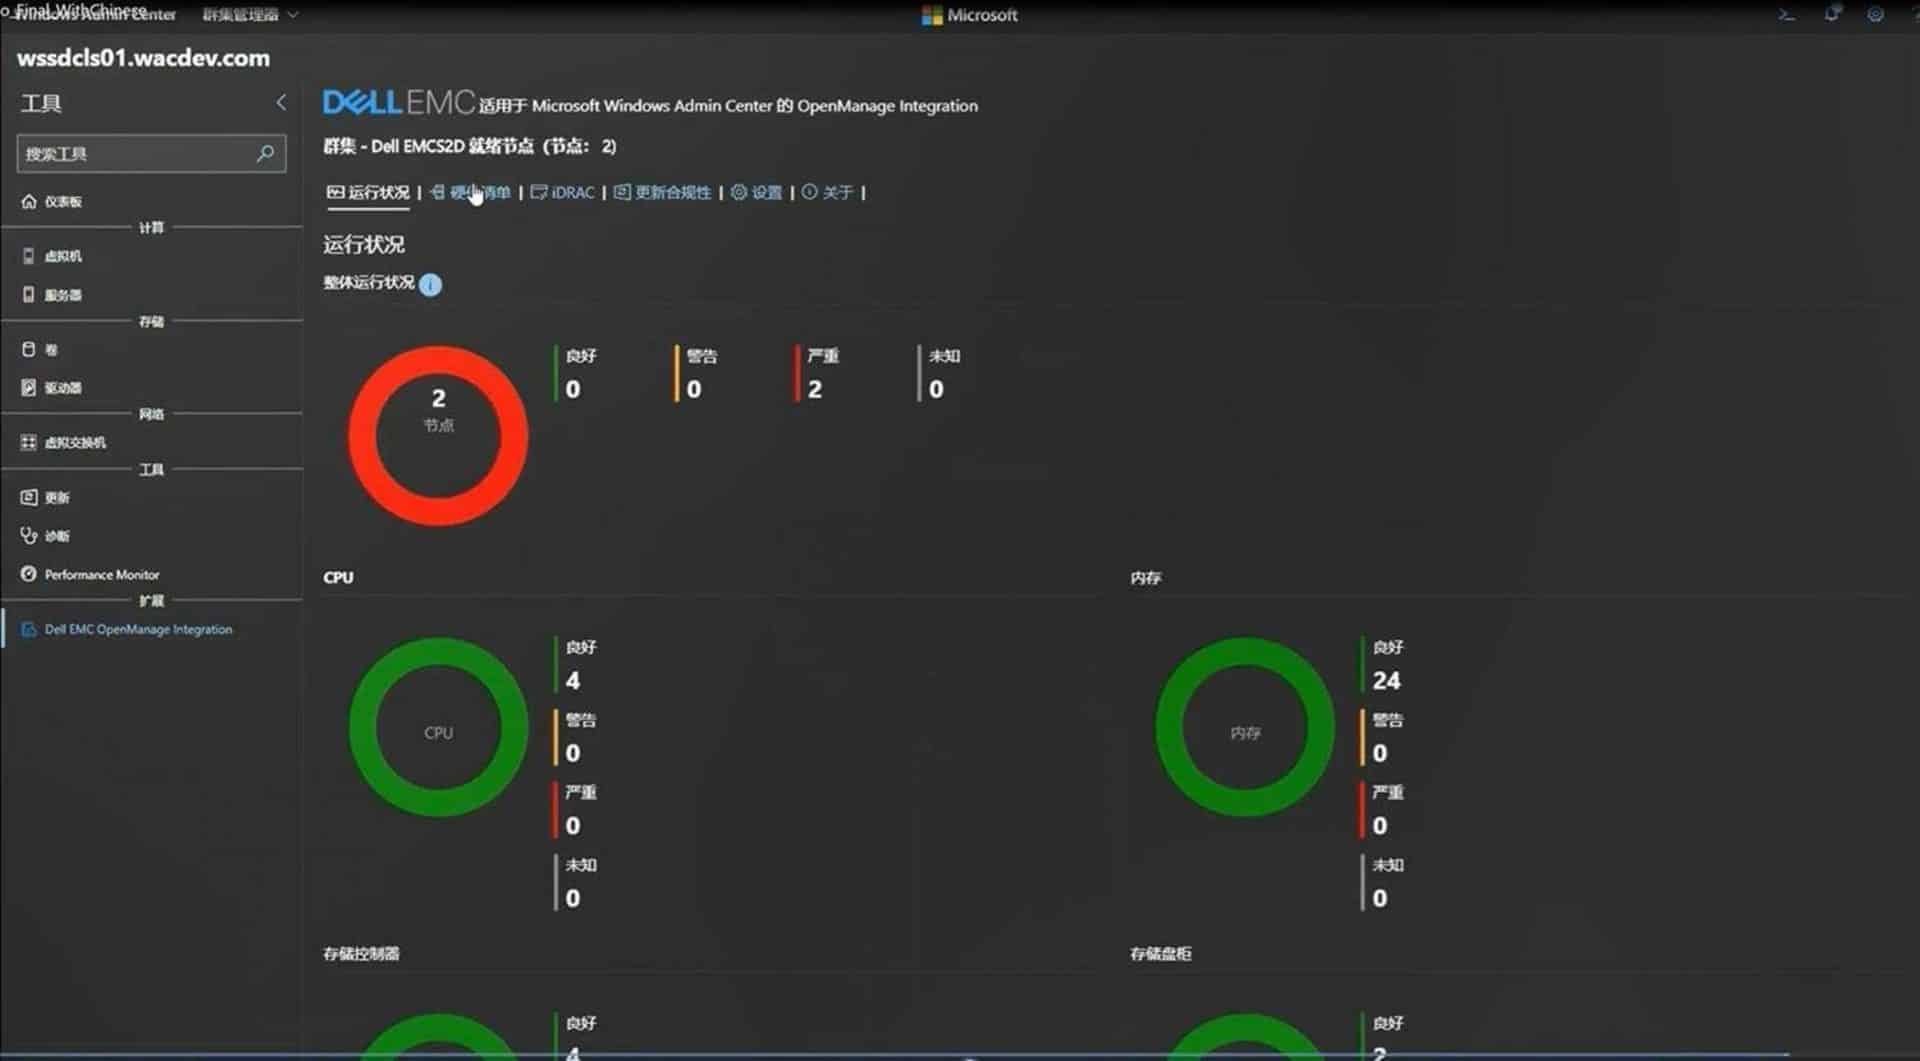Open the PowerShell console icon in the header
Viewport: 1920px width, 1061px height.
click(1786, 14)
